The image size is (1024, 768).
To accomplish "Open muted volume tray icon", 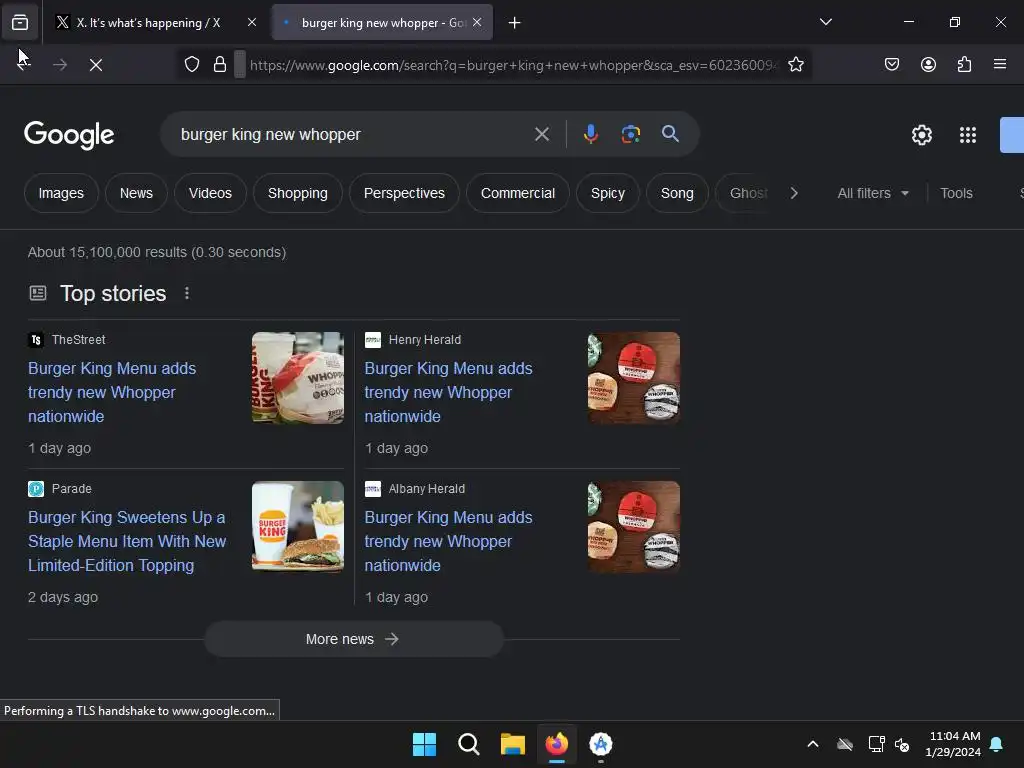I will [x=902, y=744].
